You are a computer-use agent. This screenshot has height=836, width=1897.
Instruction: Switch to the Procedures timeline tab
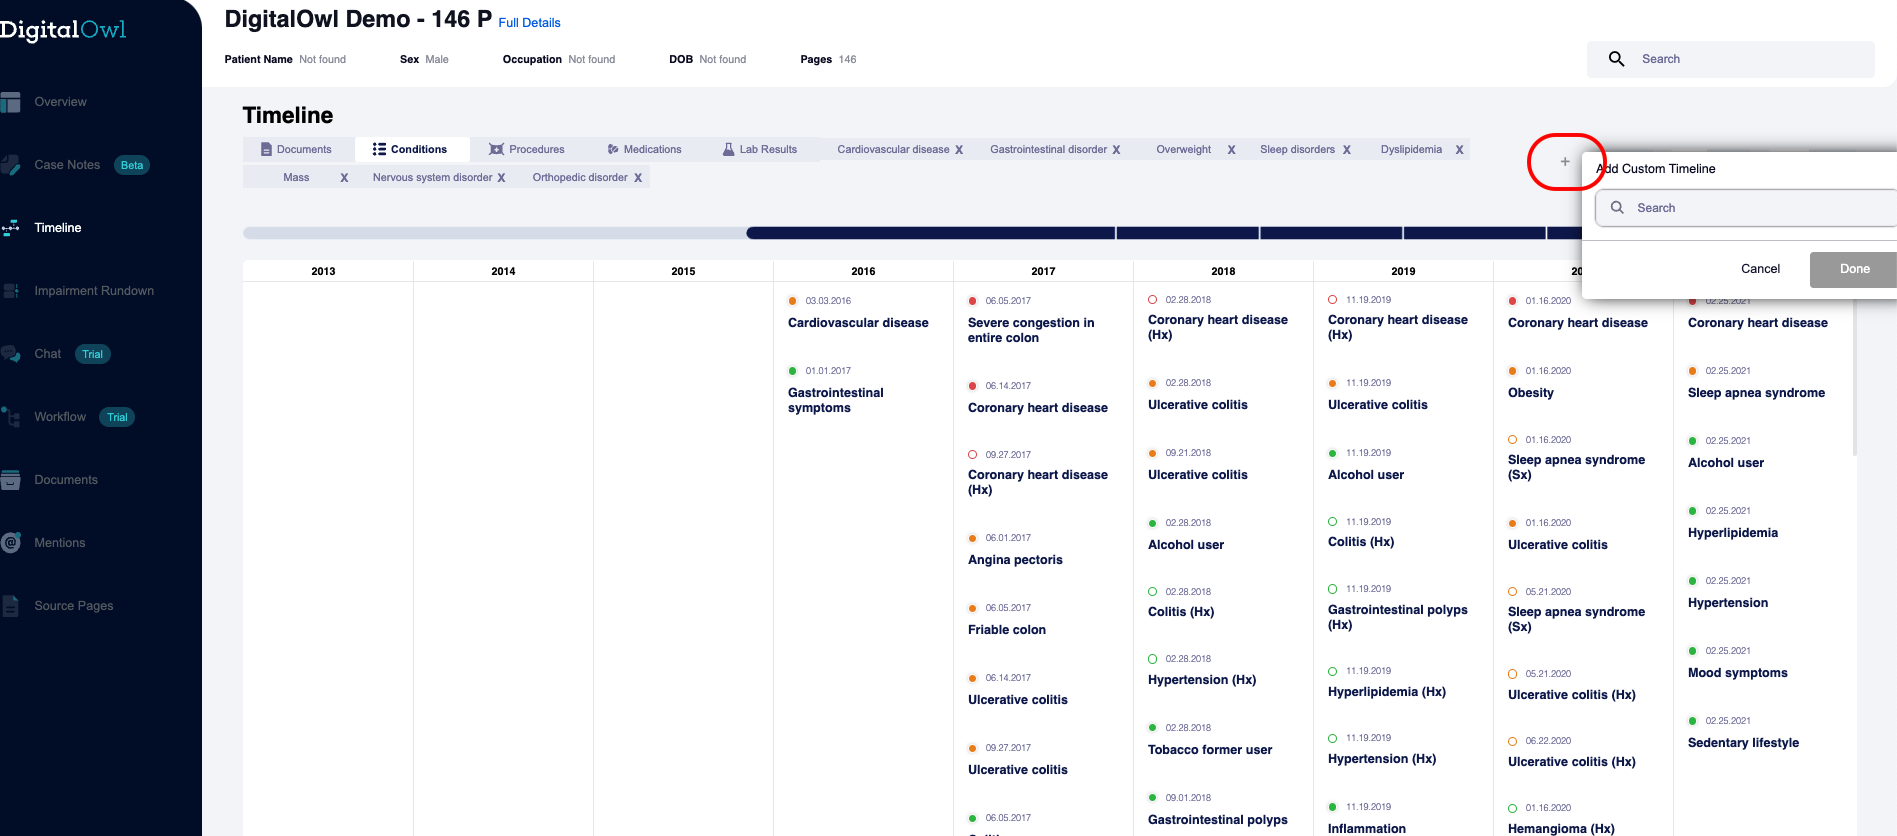point(527,149)
